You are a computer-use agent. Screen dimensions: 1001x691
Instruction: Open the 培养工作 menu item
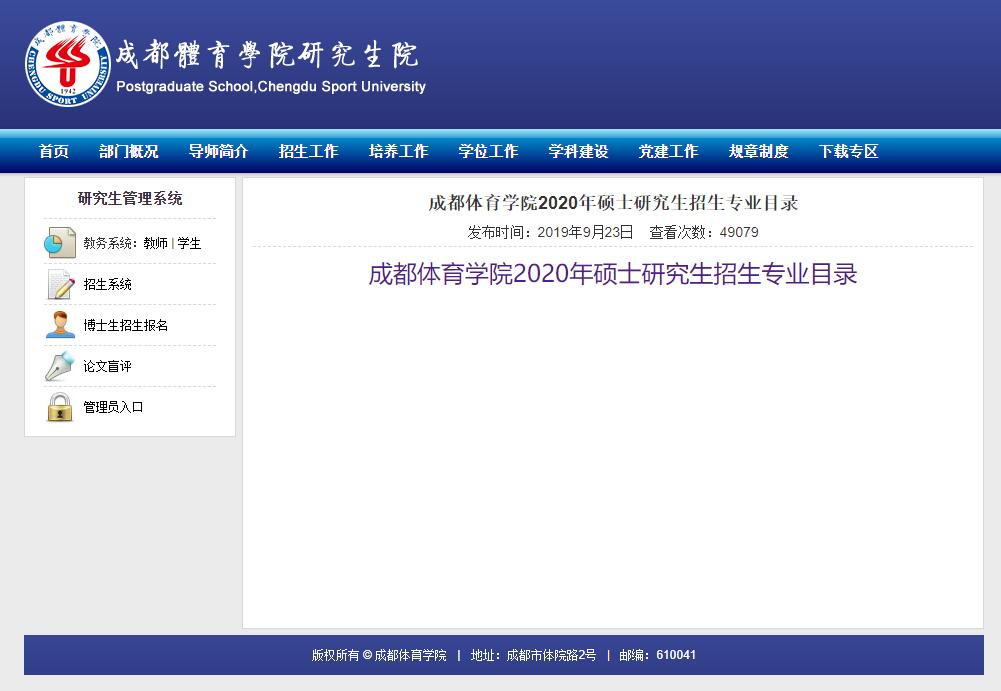[x=398, y=151]
